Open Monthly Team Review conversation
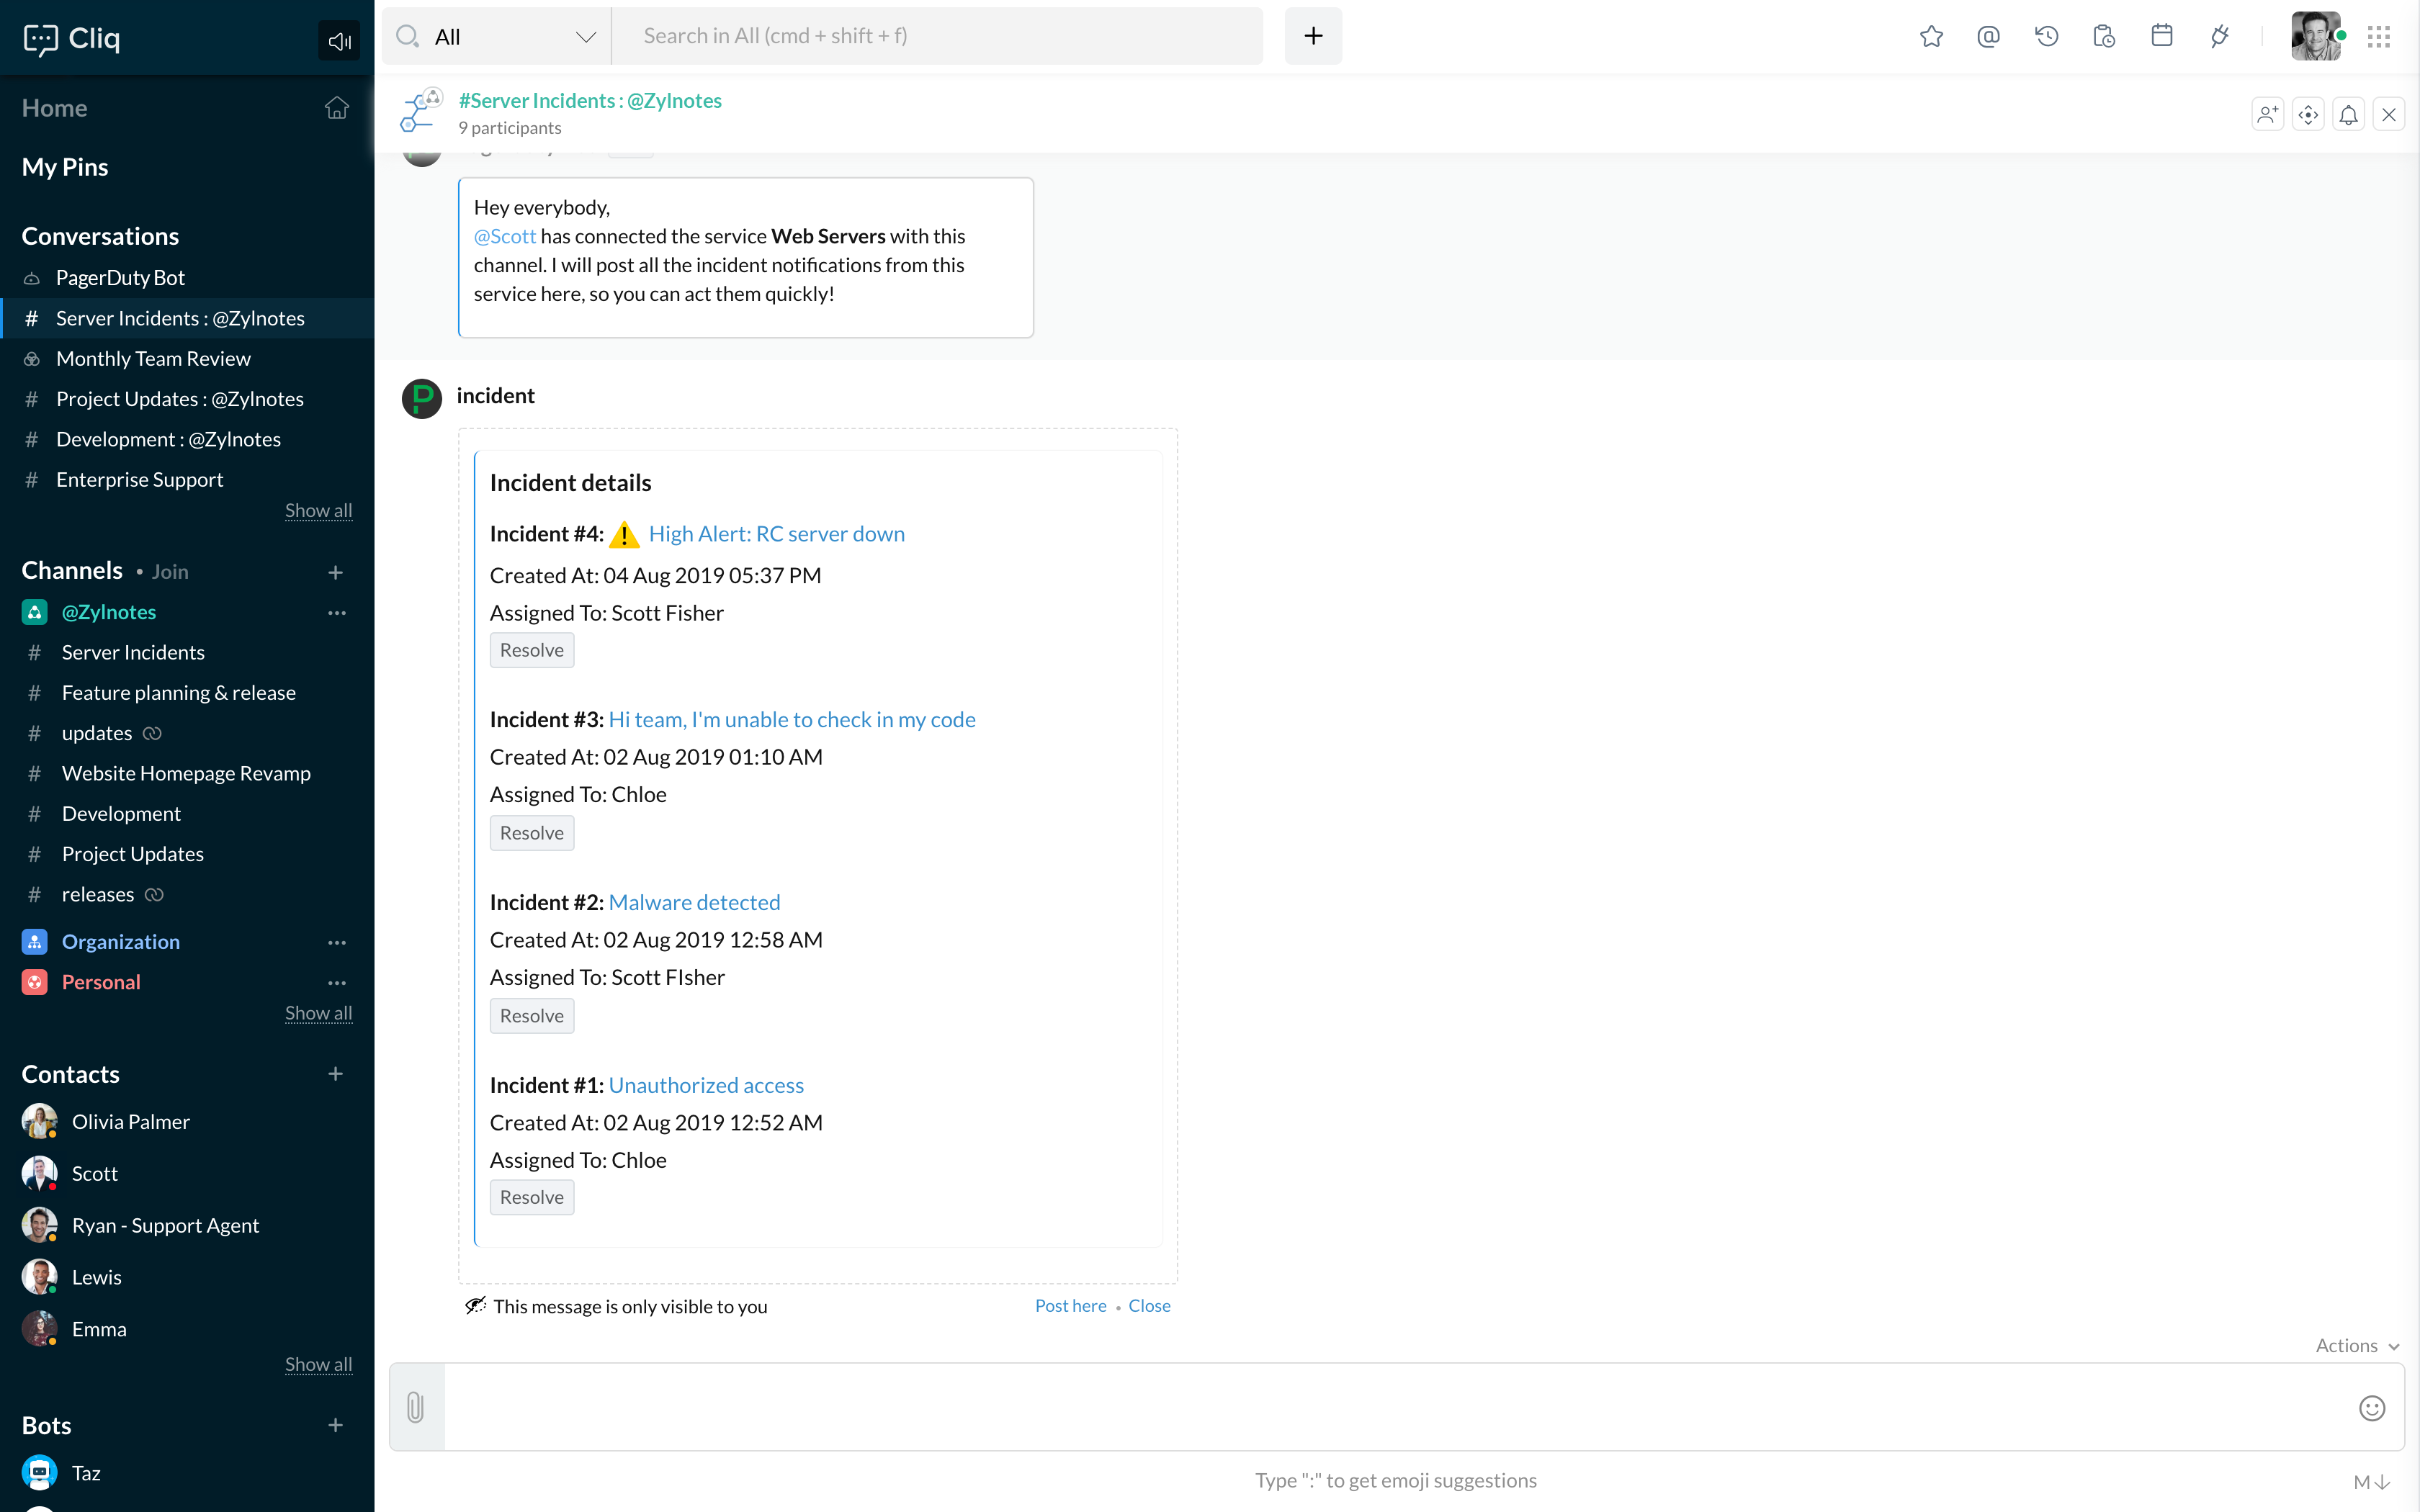2420x1512 pixels. (x=153, y=359)
